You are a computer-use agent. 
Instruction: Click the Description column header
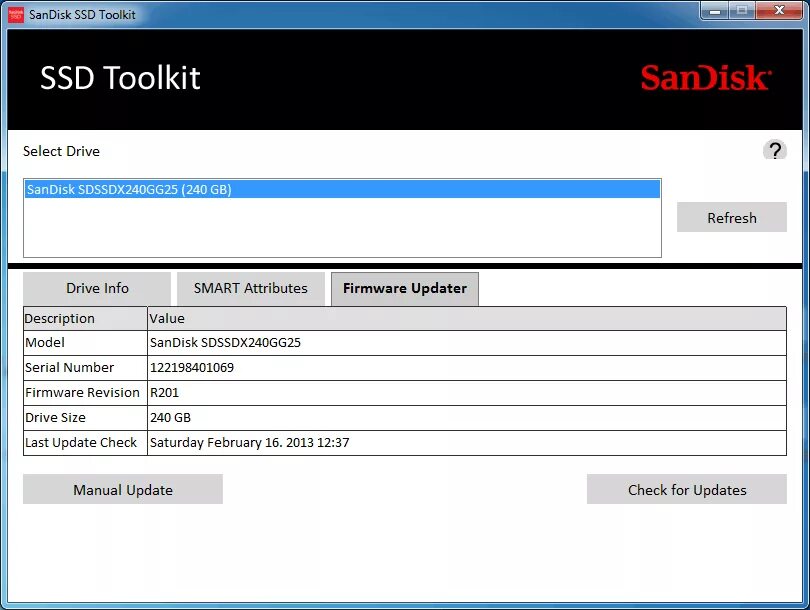click(85, 318)
